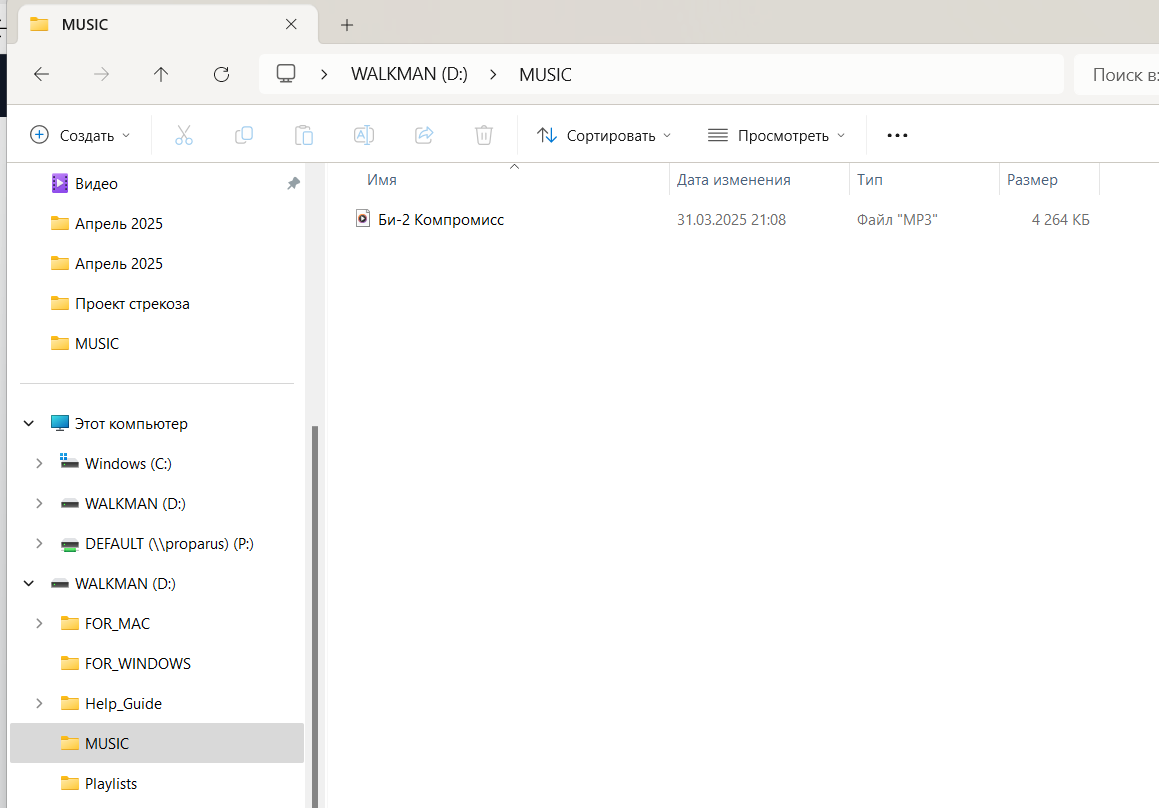Click the date 31.03.2025 21:08
Screen dimensions: 1159x808
point(731,220)
